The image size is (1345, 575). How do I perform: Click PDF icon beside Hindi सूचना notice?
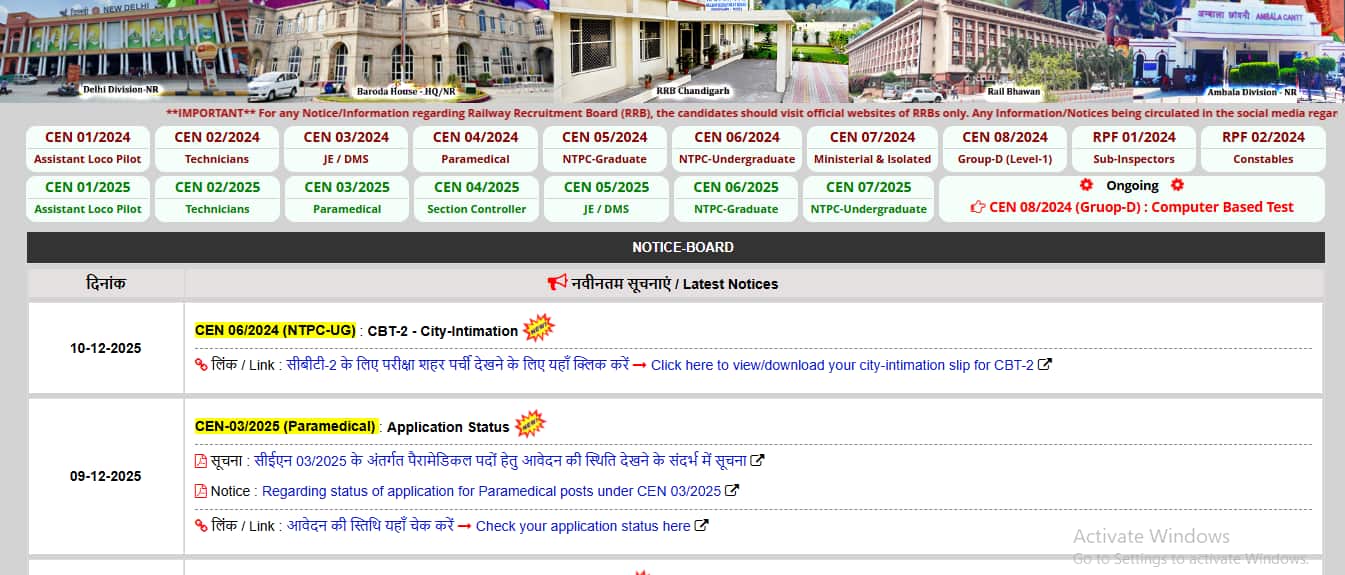click(x=201, y=461)
